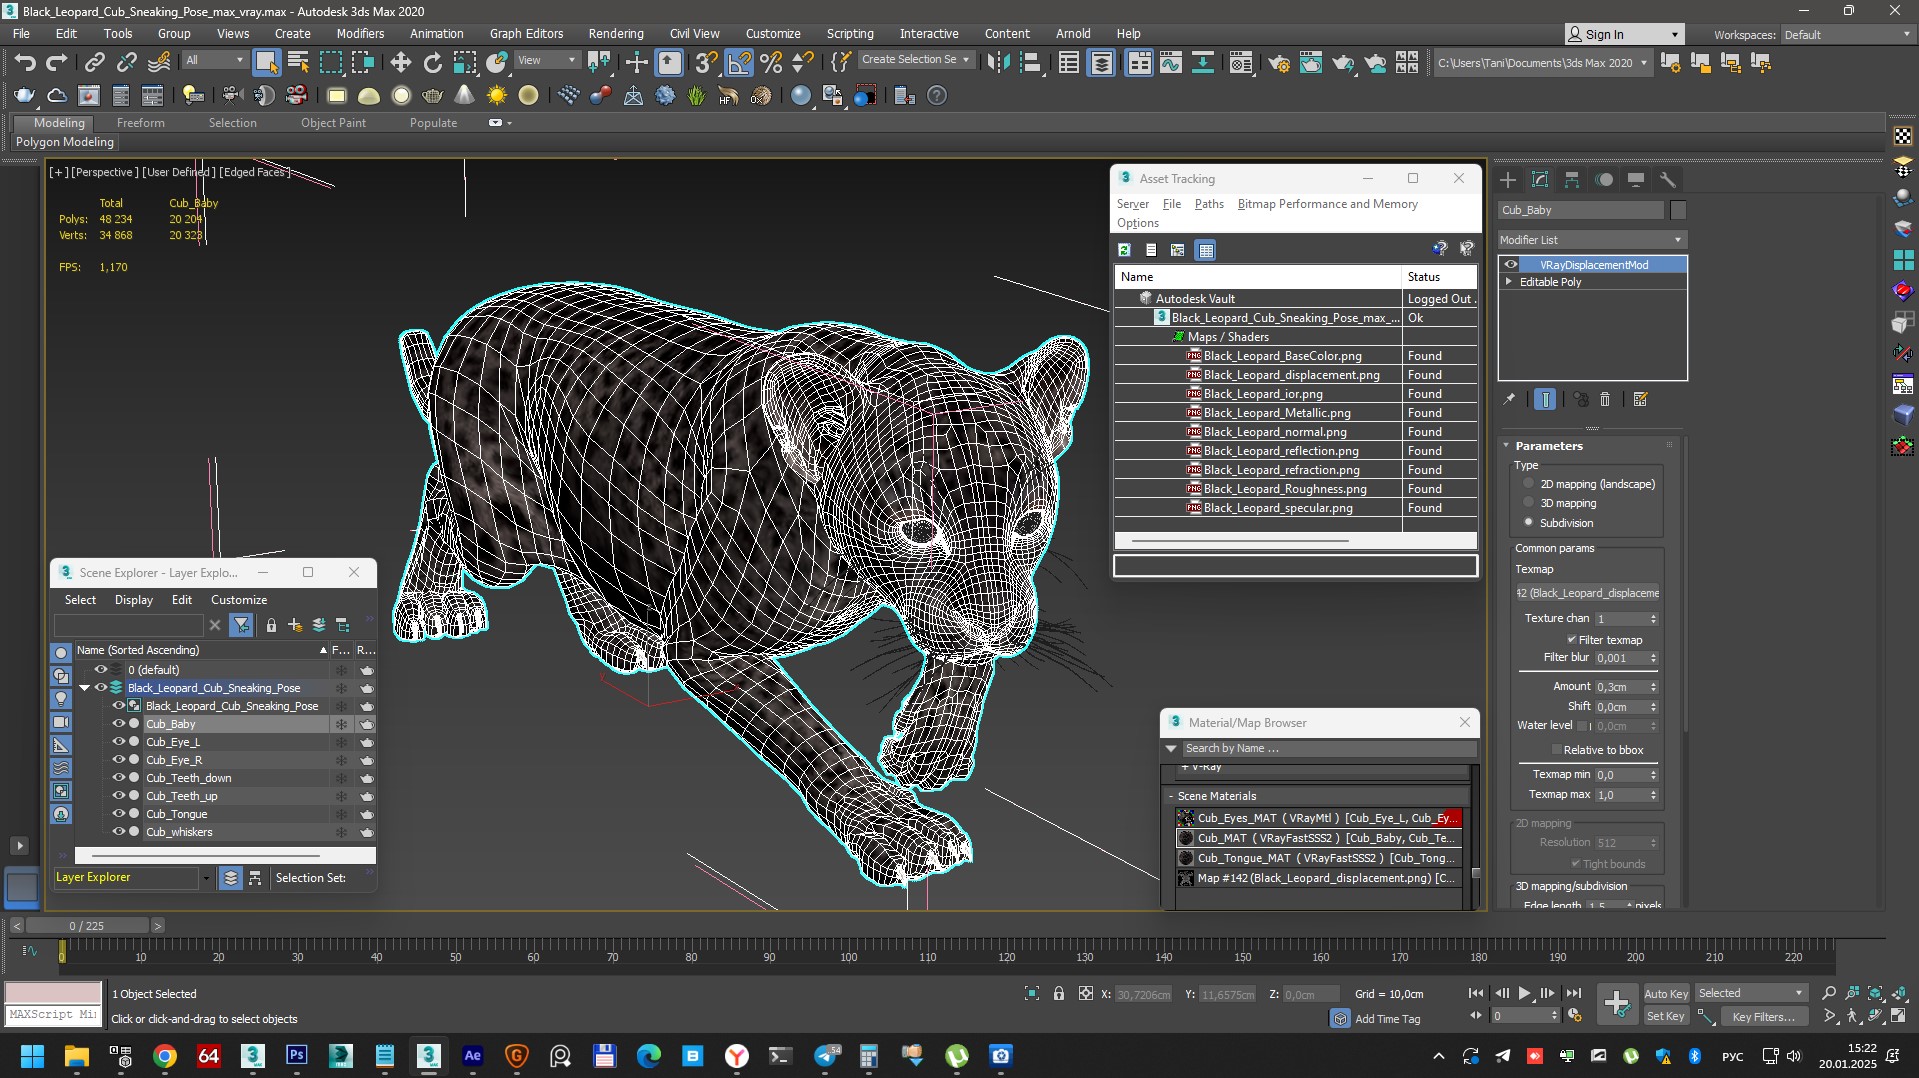This screenshot has width=1919, height=1078.
Task: Click the Key Filters button
Action: (1764, 1017)
